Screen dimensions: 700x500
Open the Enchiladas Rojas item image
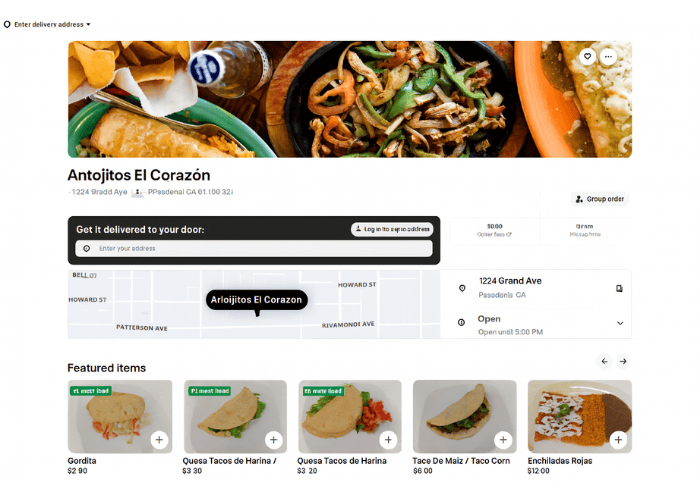click(x=579, y=417)
